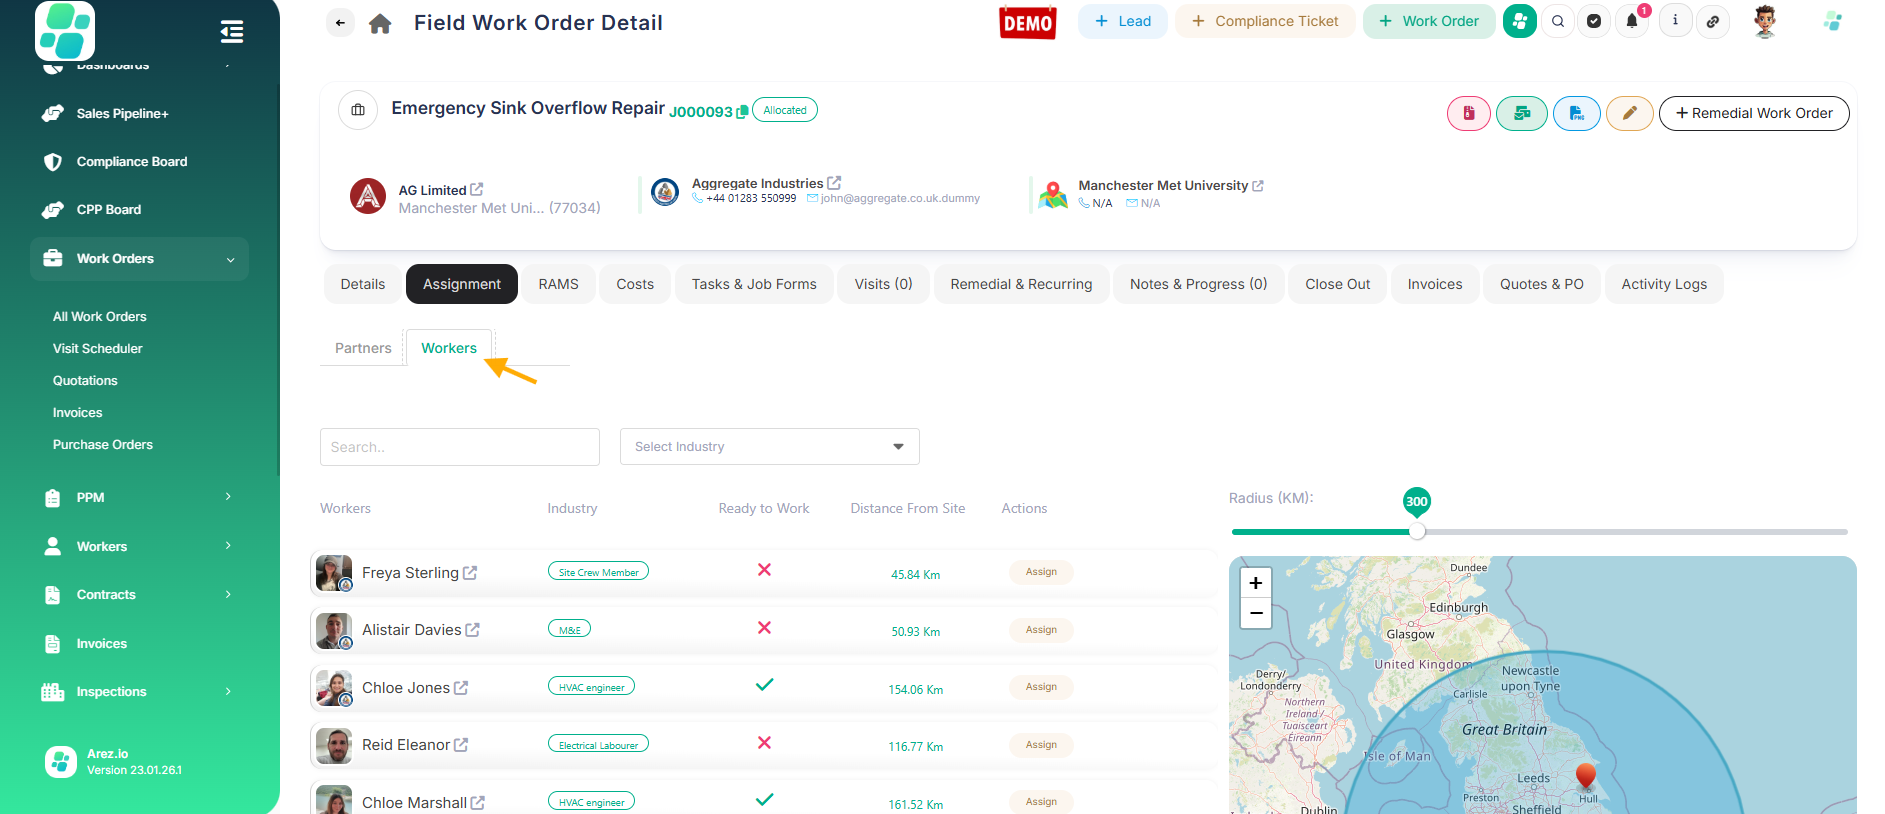This screenshot has height=814, width=1885.
Task: Zoom in on the map
Action: coord(1255,583)
